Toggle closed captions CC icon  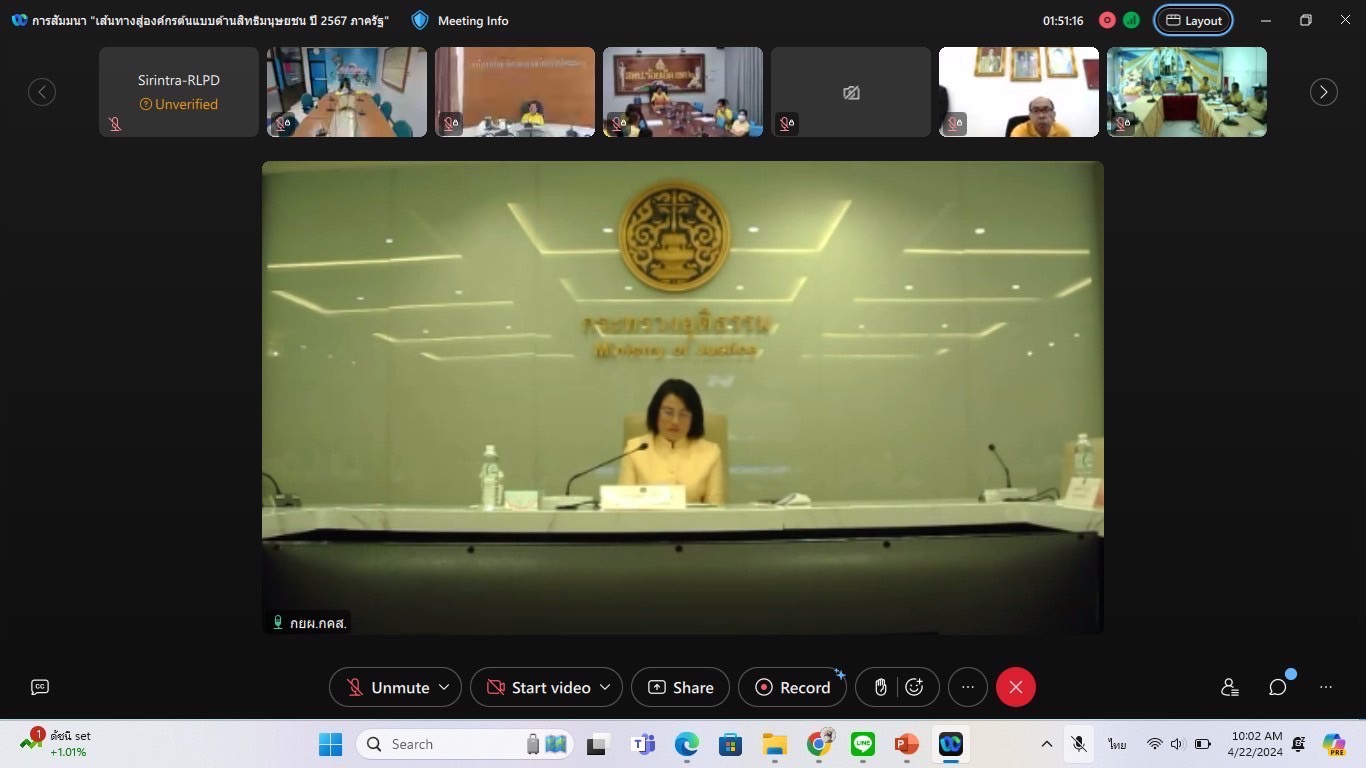click(40, 687)
